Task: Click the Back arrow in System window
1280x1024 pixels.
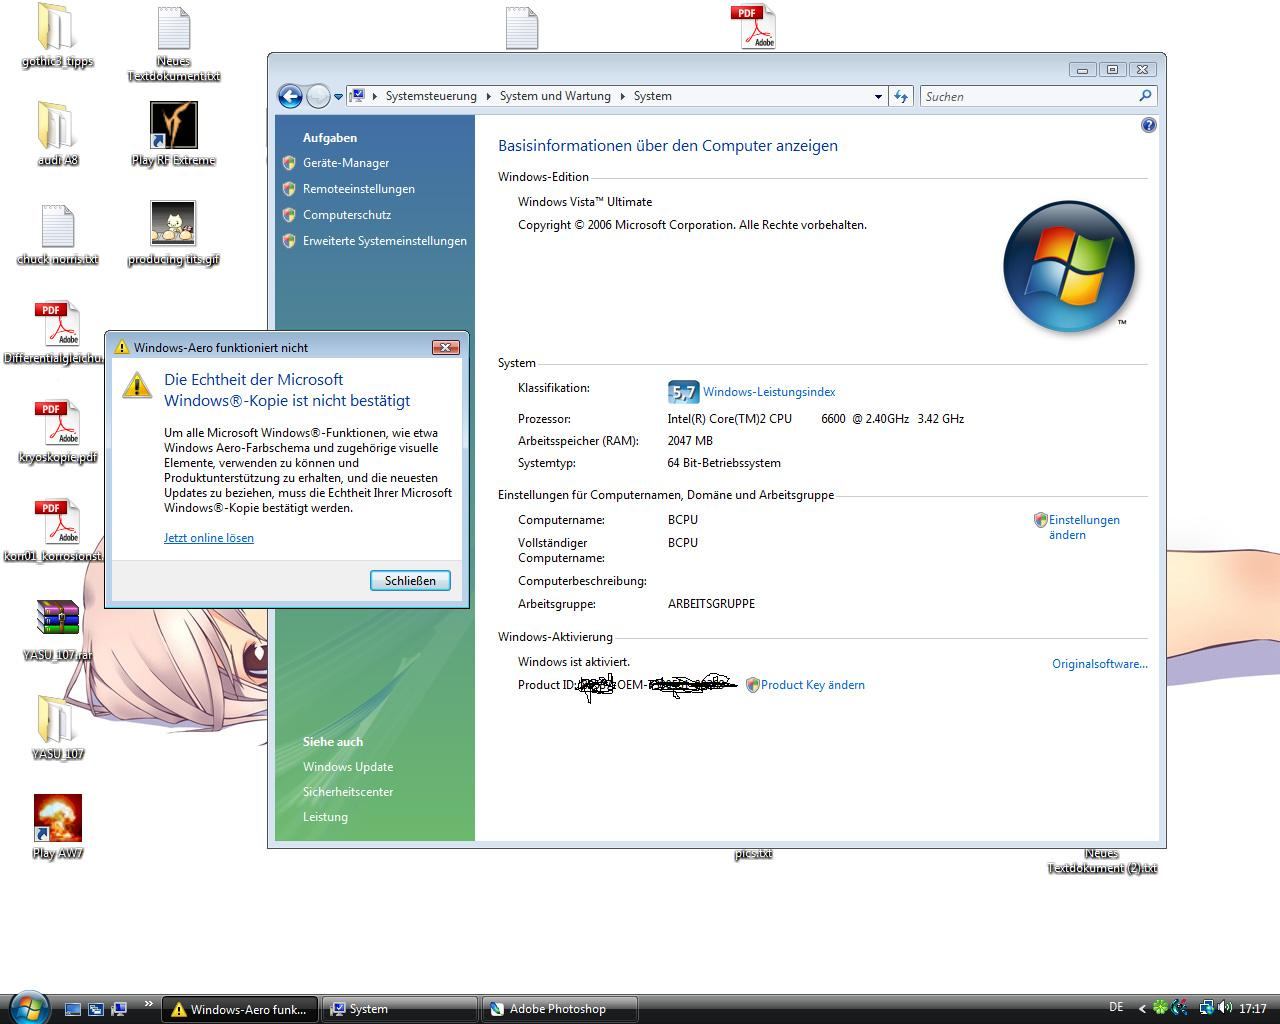Action: coord(290,96)
